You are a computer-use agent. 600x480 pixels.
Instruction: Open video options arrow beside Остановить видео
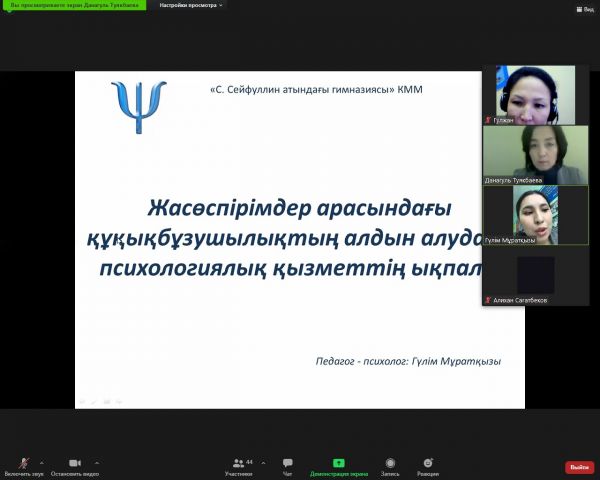click(x=97, y=462)
